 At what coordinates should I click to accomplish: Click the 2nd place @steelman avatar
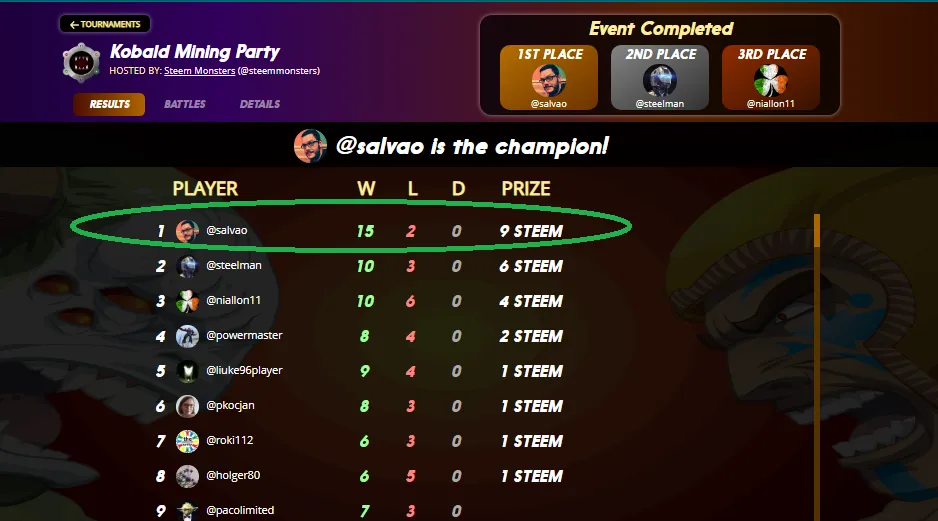660,80
